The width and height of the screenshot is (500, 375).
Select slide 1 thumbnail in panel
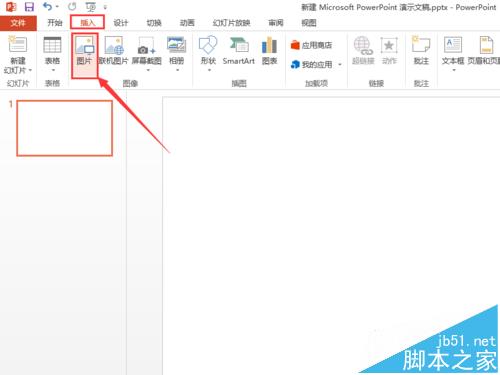point(65,128)
